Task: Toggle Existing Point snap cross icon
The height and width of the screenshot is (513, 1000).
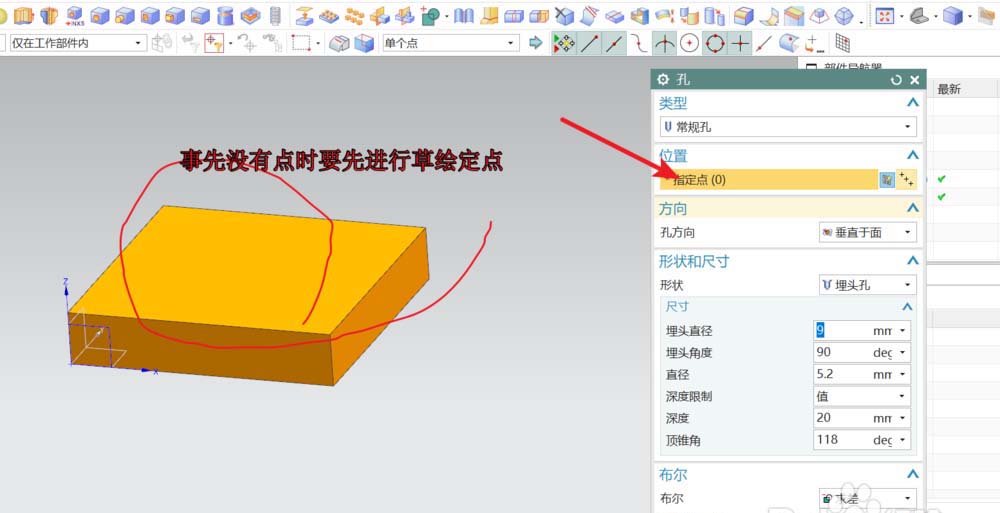Action: [x=740, y=43]
